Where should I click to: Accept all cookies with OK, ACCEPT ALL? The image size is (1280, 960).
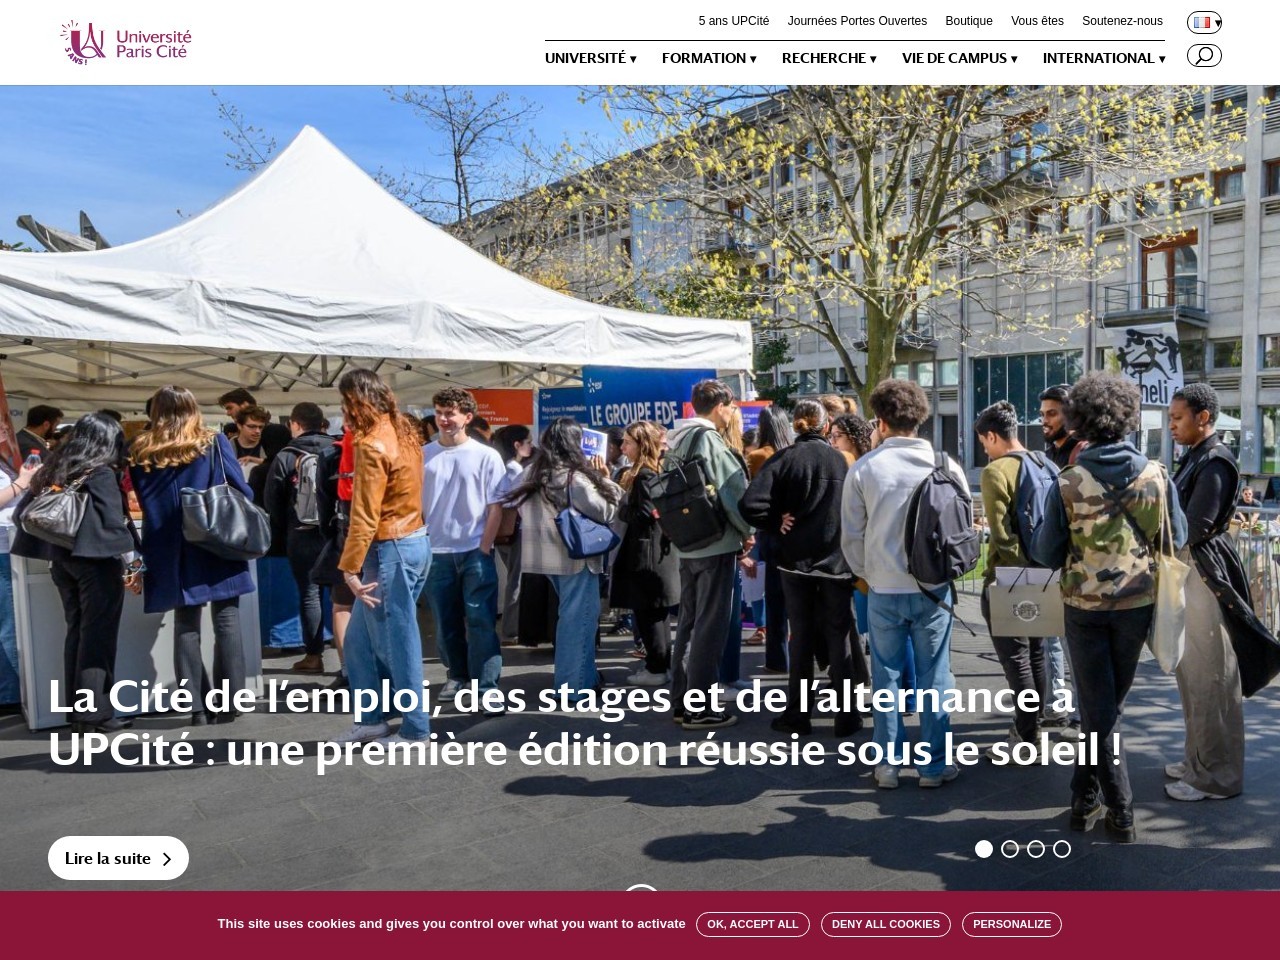tap(753, 924)
